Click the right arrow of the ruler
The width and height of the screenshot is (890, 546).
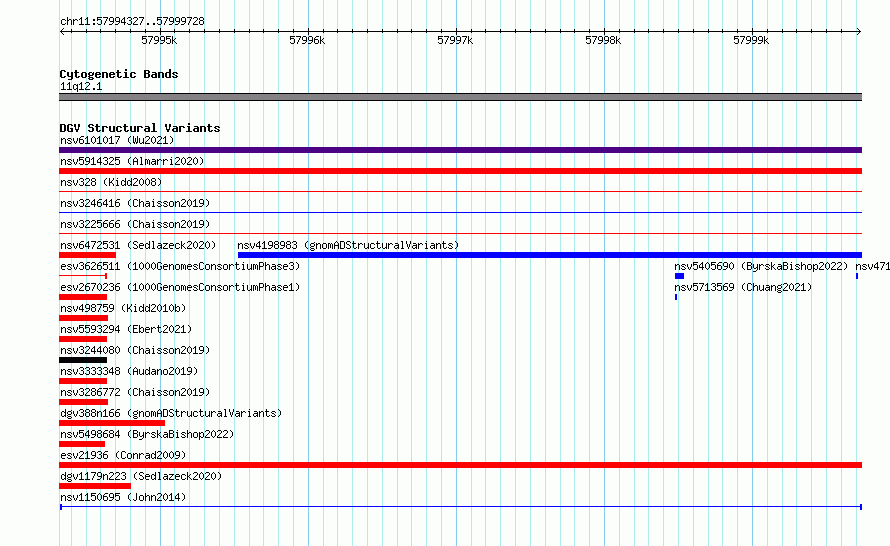859,32
